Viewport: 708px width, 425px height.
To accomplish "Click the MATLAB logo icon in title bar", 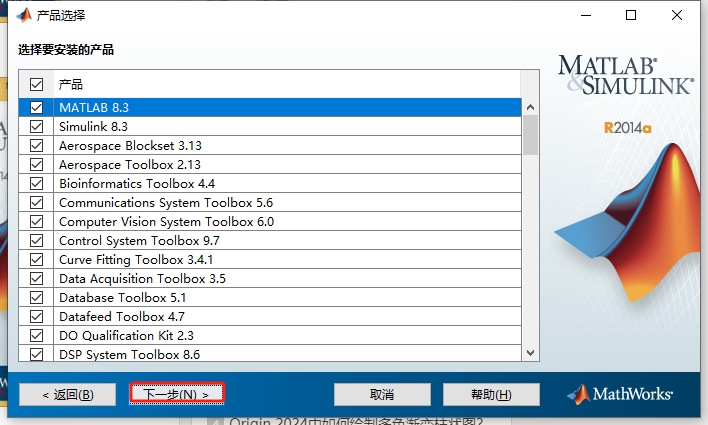I will click(24, 15).
